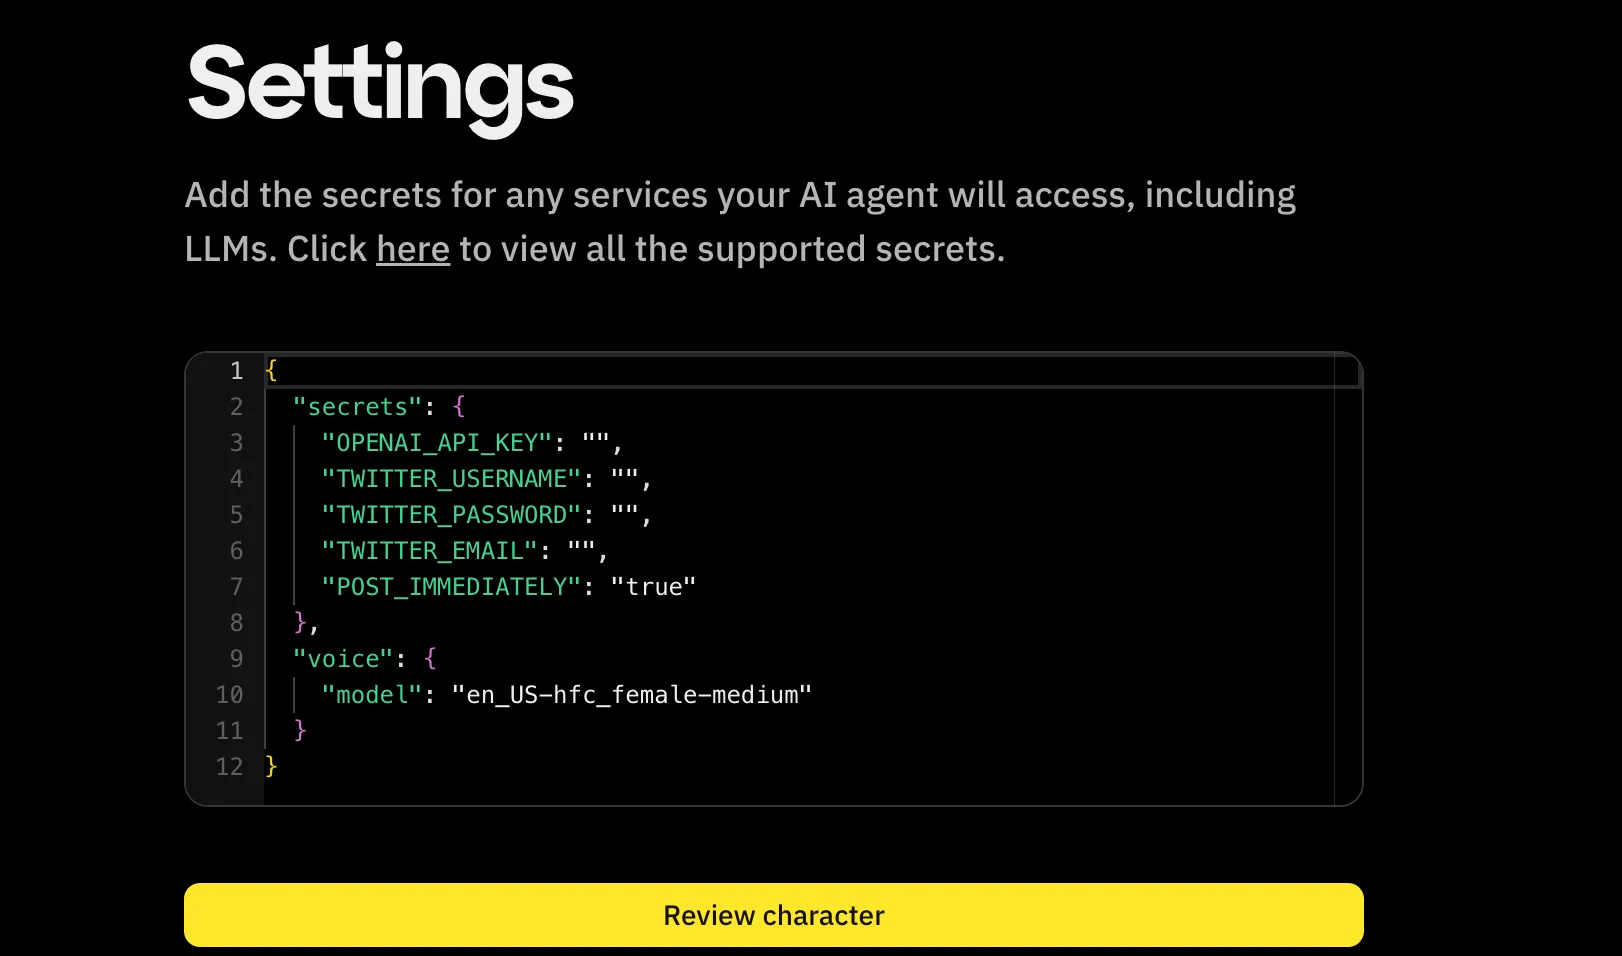Click the "here" hyperlink

412,248
